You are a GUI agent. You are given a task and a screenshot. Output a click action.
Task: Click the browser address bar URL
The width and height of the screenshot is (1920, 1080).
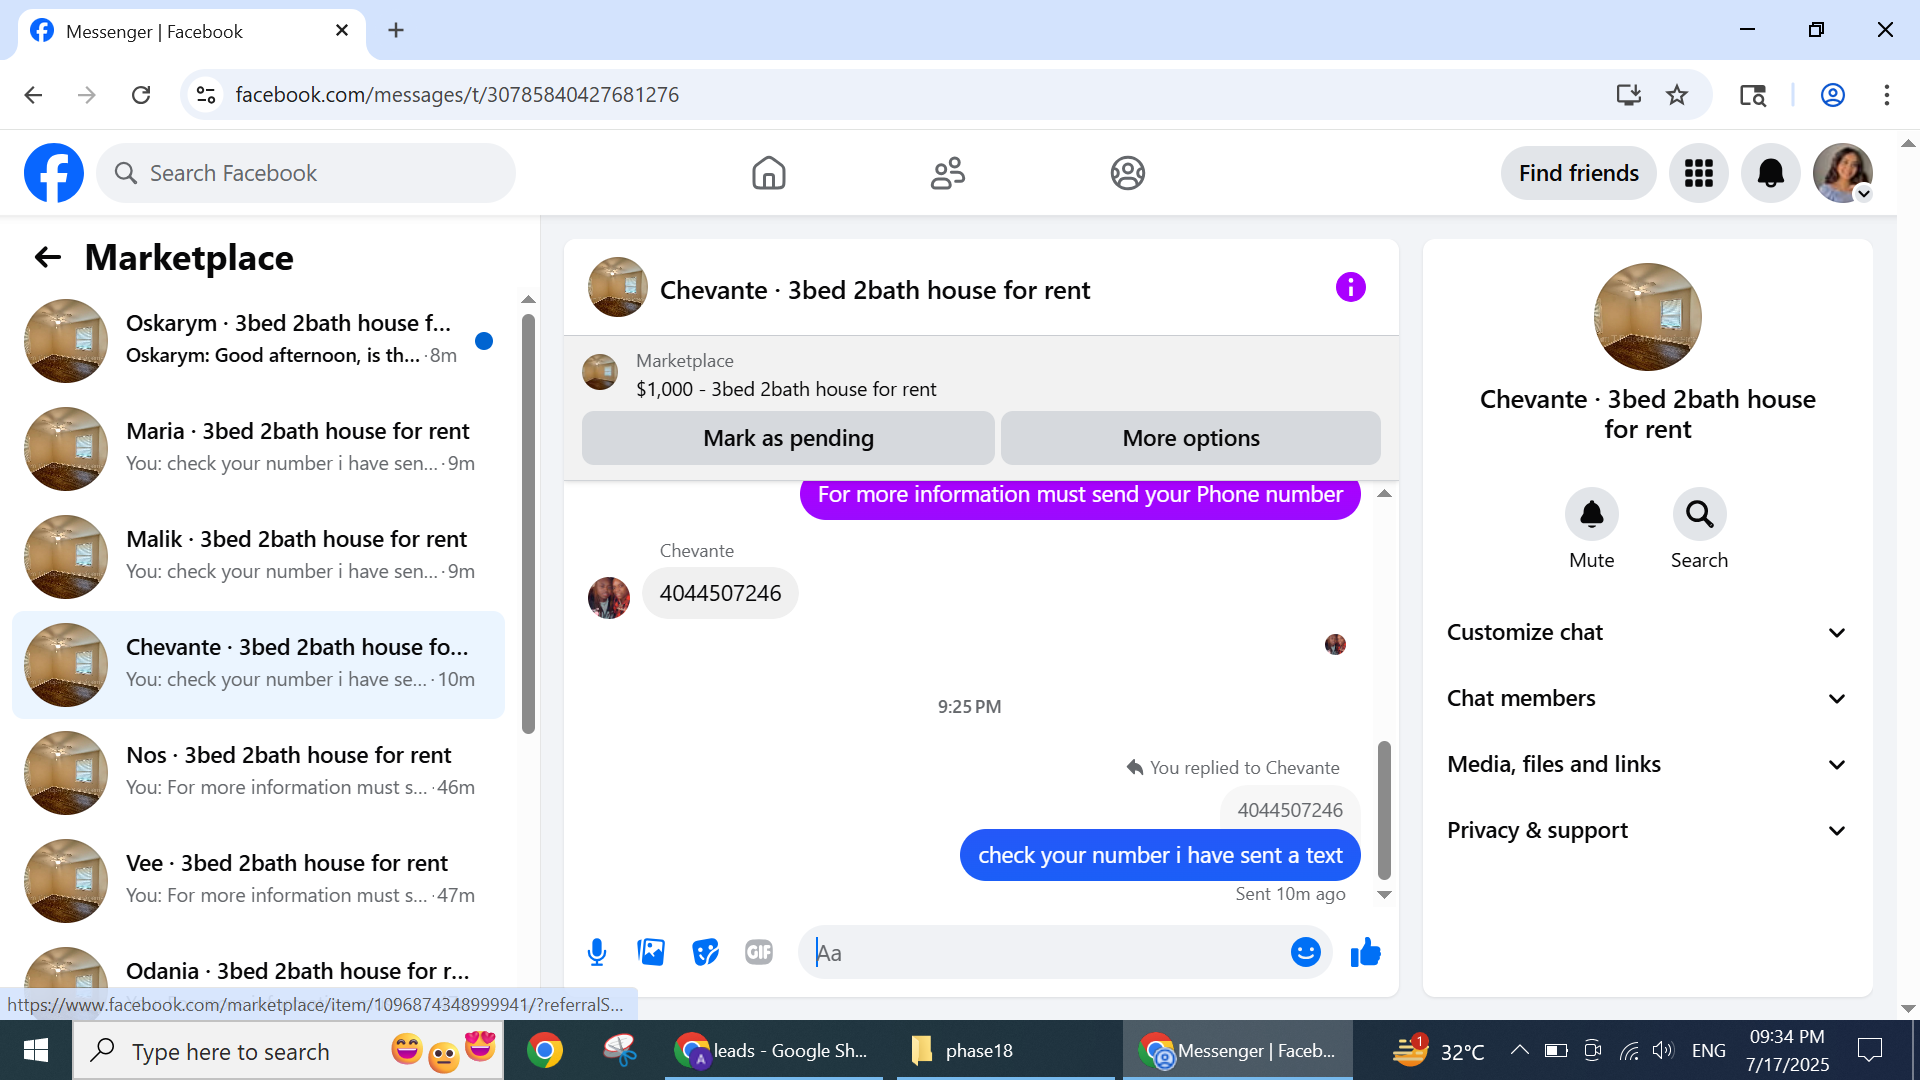click(457, 95)
